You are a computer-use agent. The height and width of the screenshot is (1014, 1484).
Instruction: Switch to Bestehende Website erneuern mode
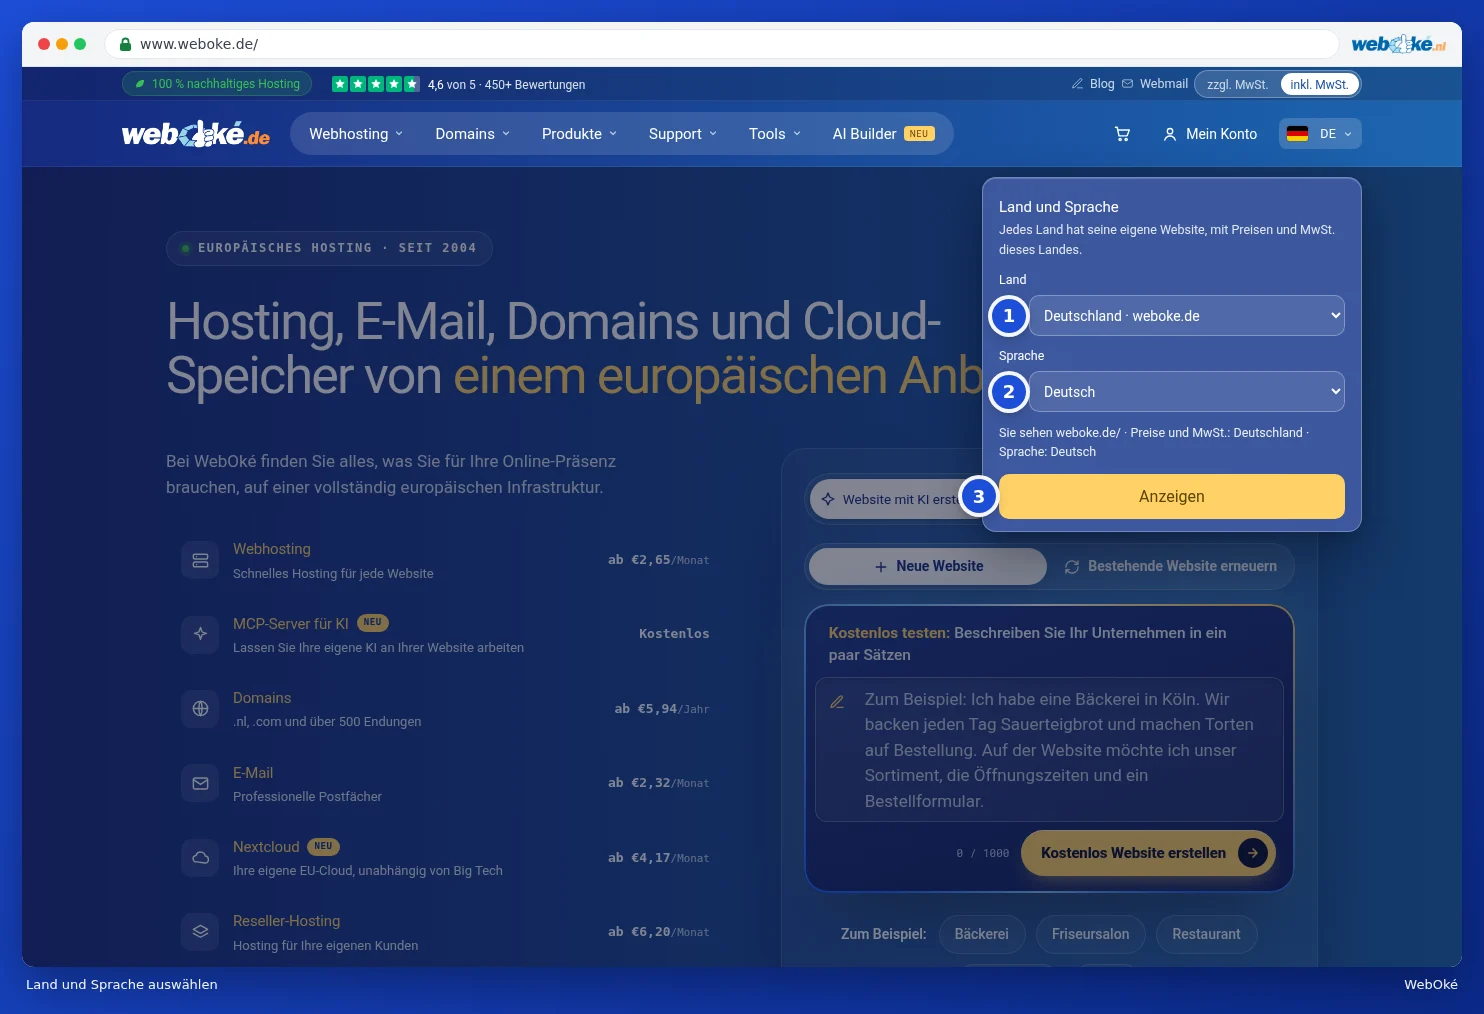coord(1170,566)
